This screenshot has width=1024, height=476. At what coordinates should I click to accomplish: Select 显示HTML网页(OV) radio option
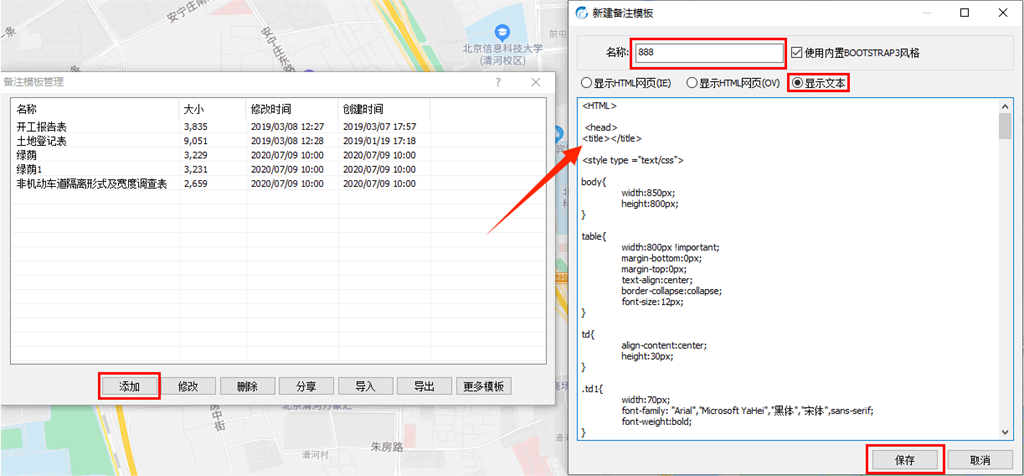coord(692,83)
